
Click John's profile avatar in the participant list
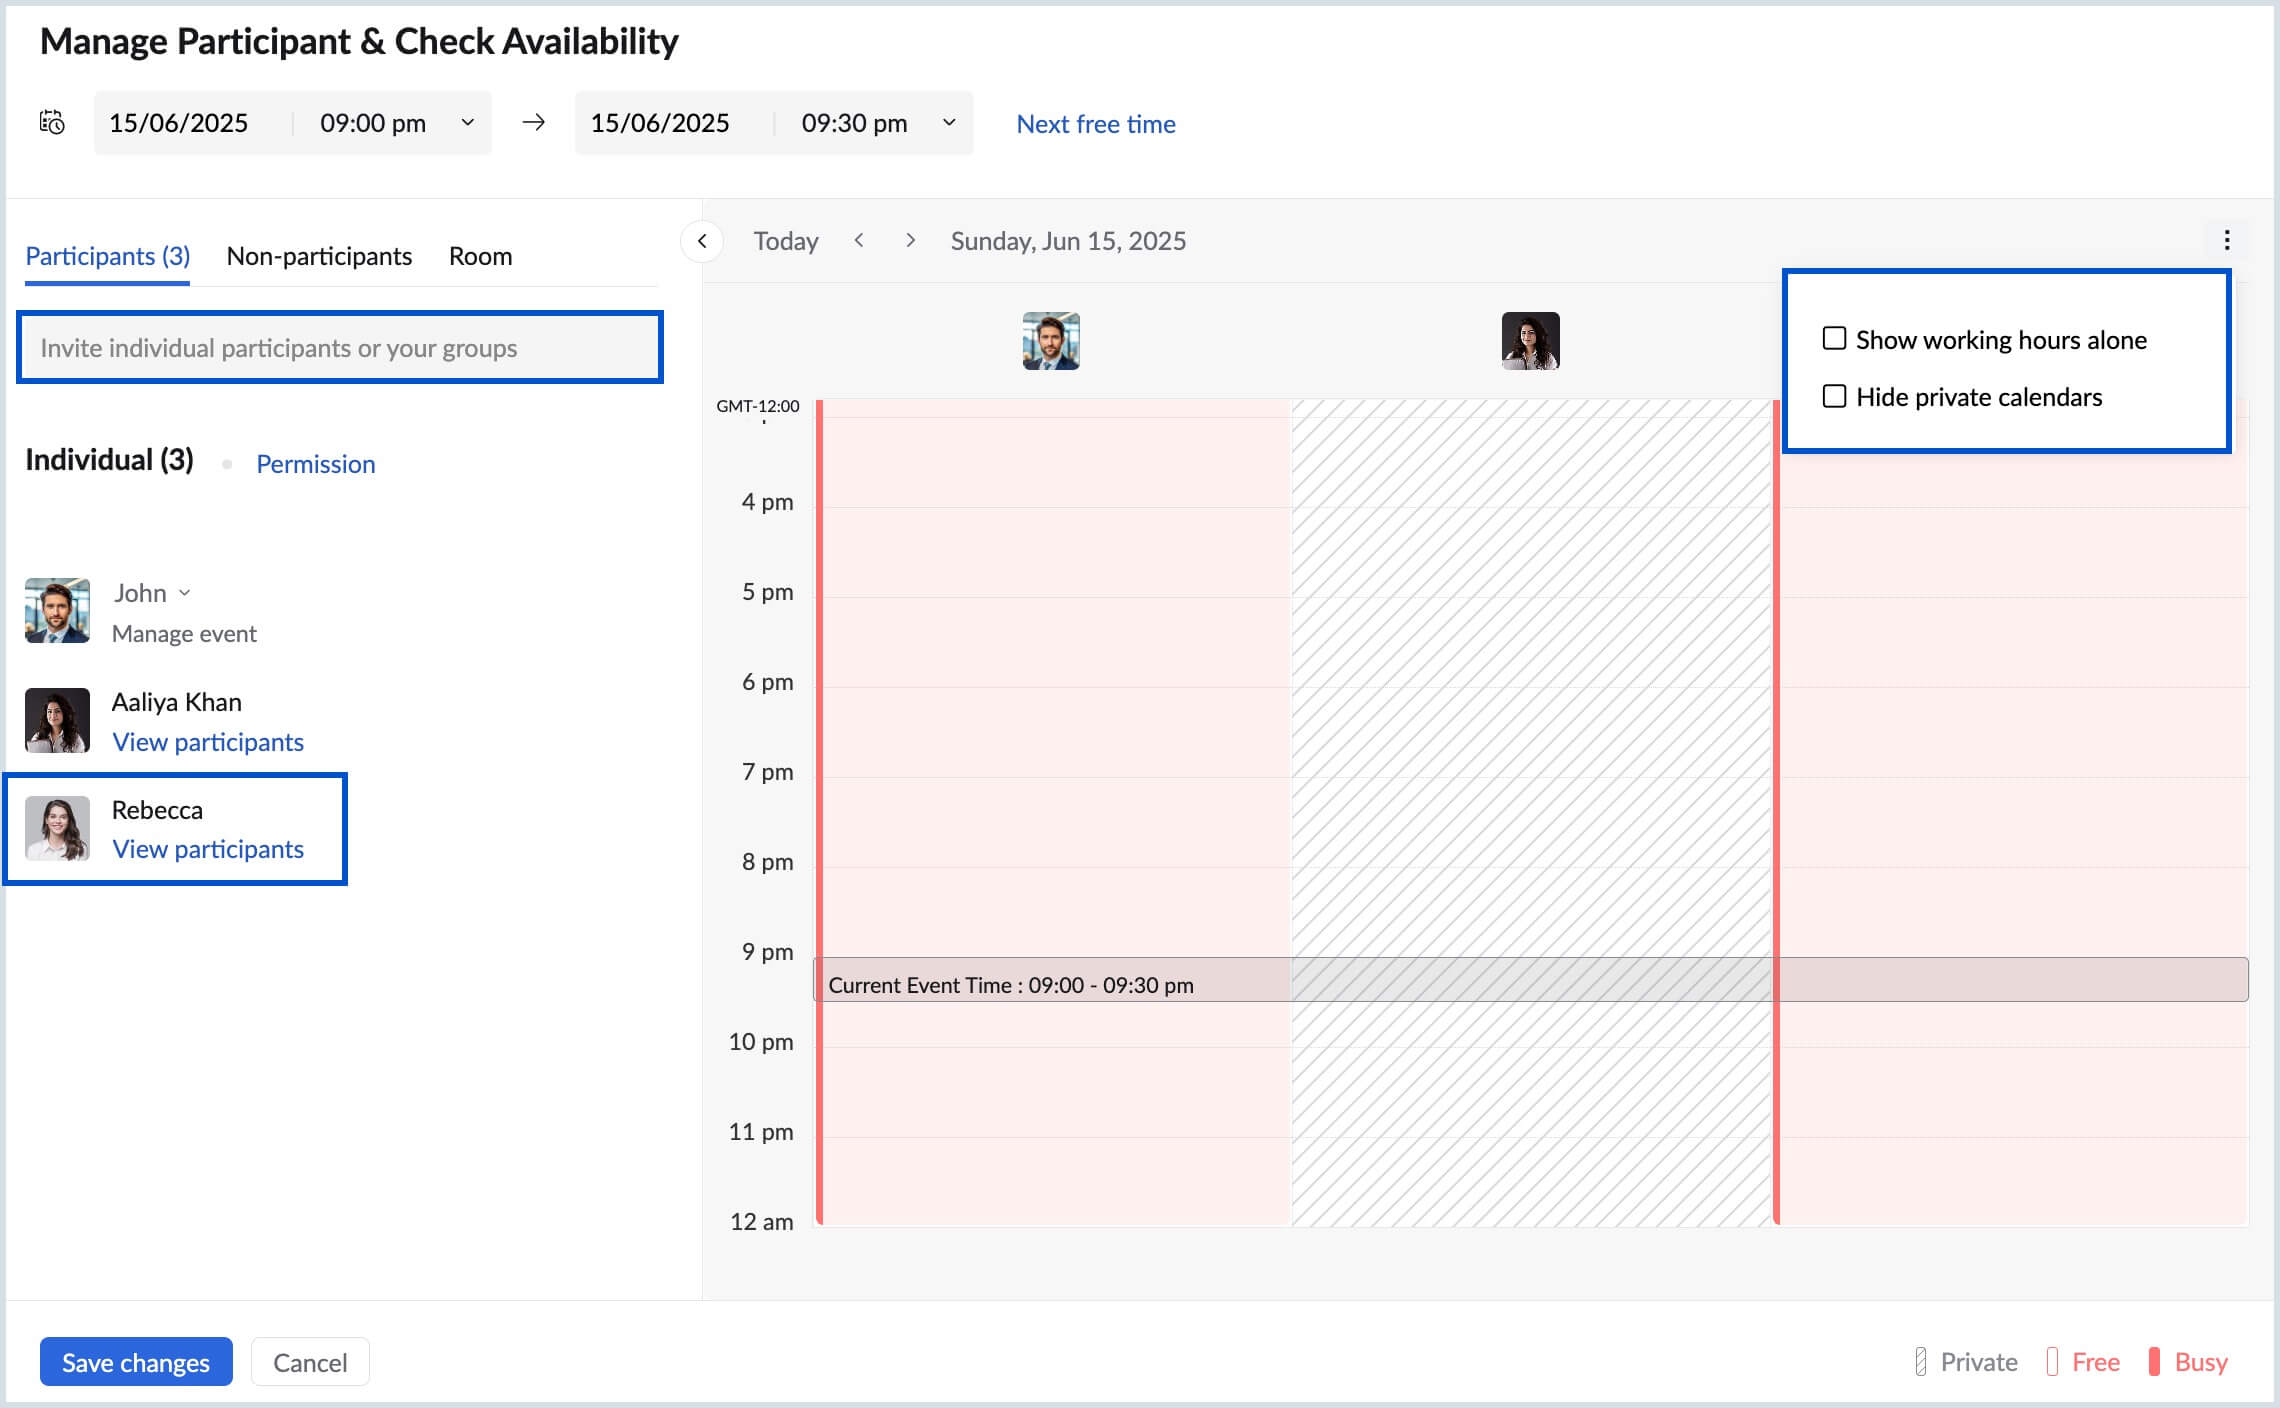(x=57, y=611)
